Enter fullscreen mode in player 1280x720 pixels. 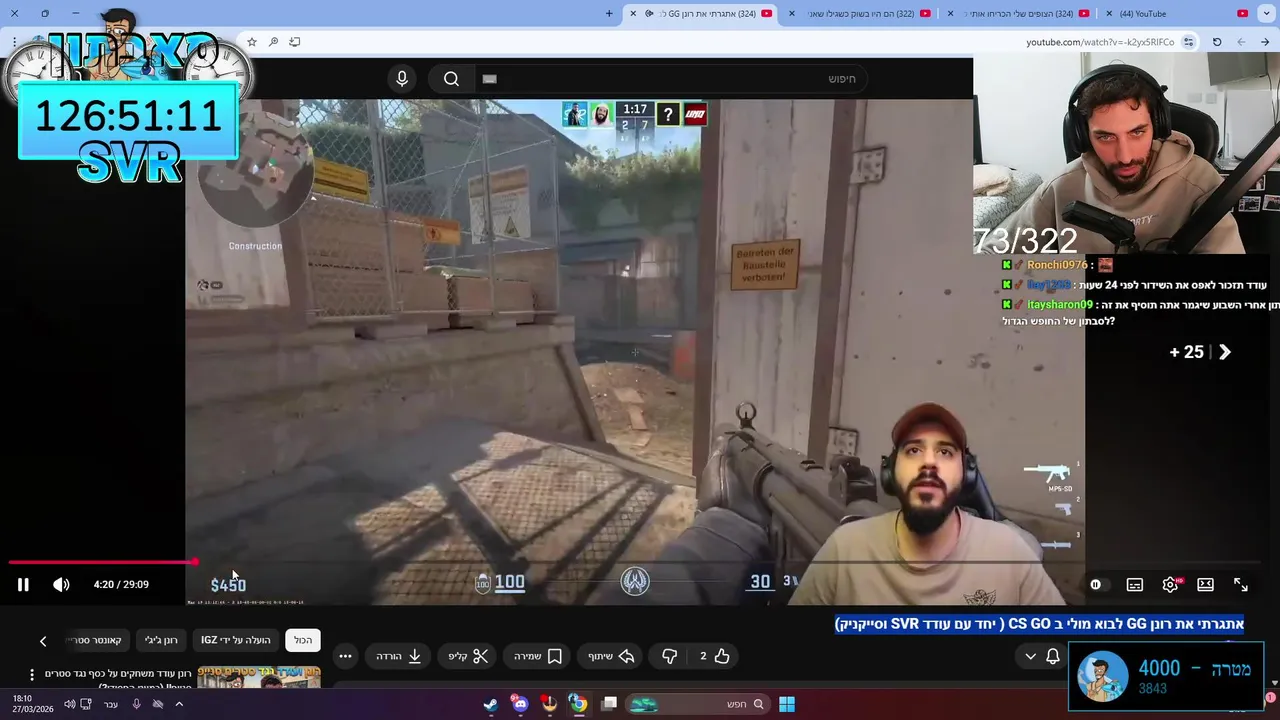1241,585
